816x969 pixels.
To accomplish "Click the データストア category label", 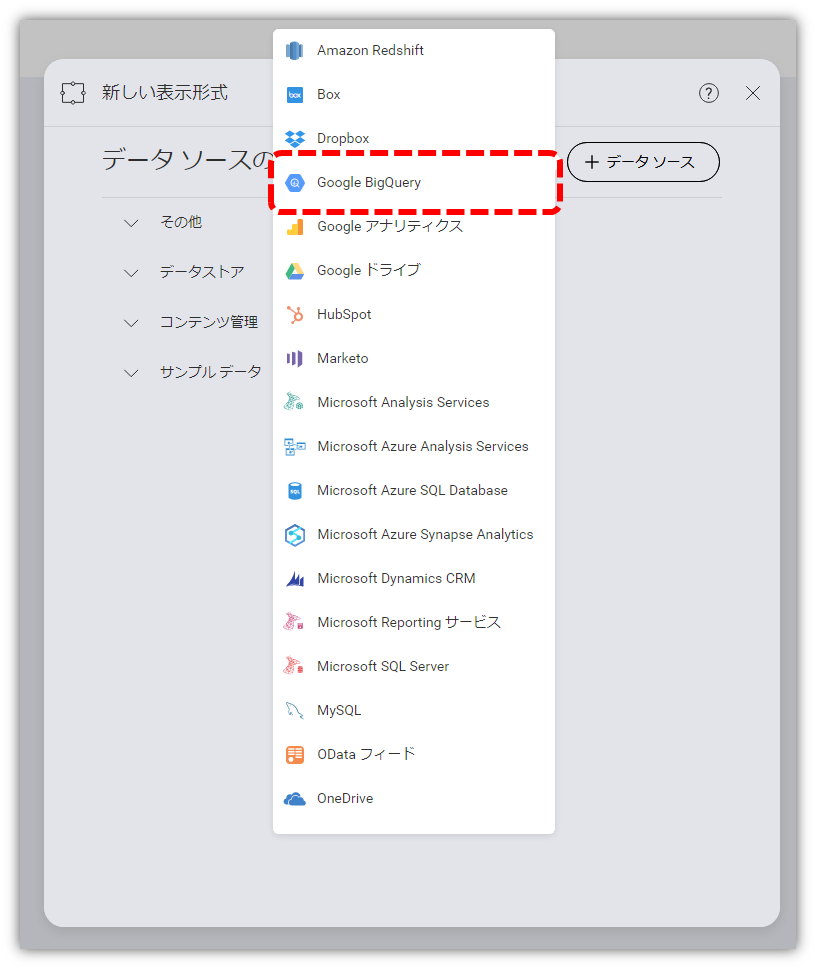I will click(202, 272).
